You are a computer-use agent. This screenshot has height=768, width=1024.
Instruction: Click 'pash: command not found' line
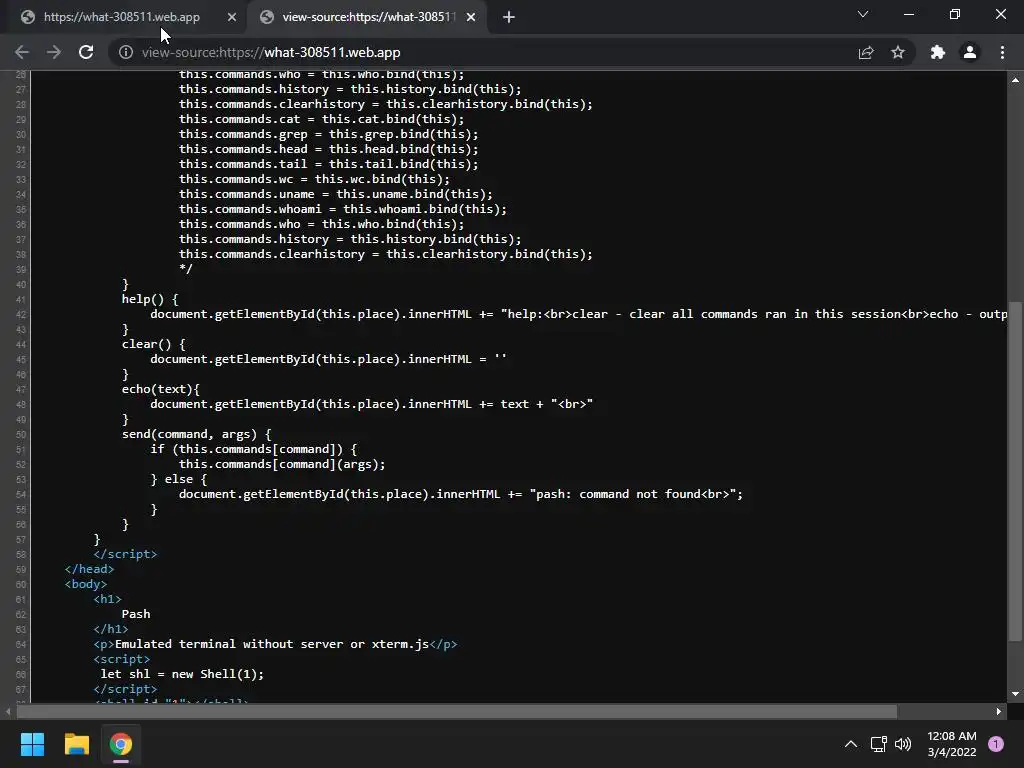[461, 494]
